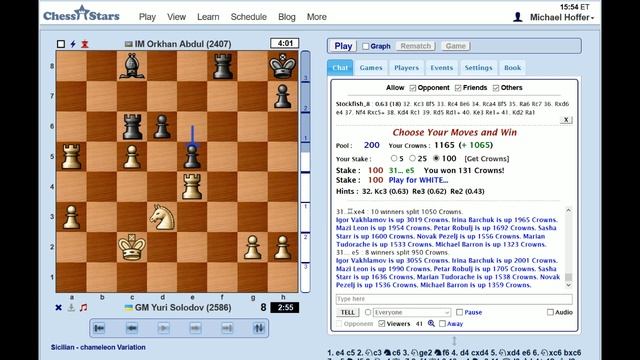Viewport: 640px width, 360px height.
Task: Toggle Allow Opponent checkbox
Action: point(413,88)
